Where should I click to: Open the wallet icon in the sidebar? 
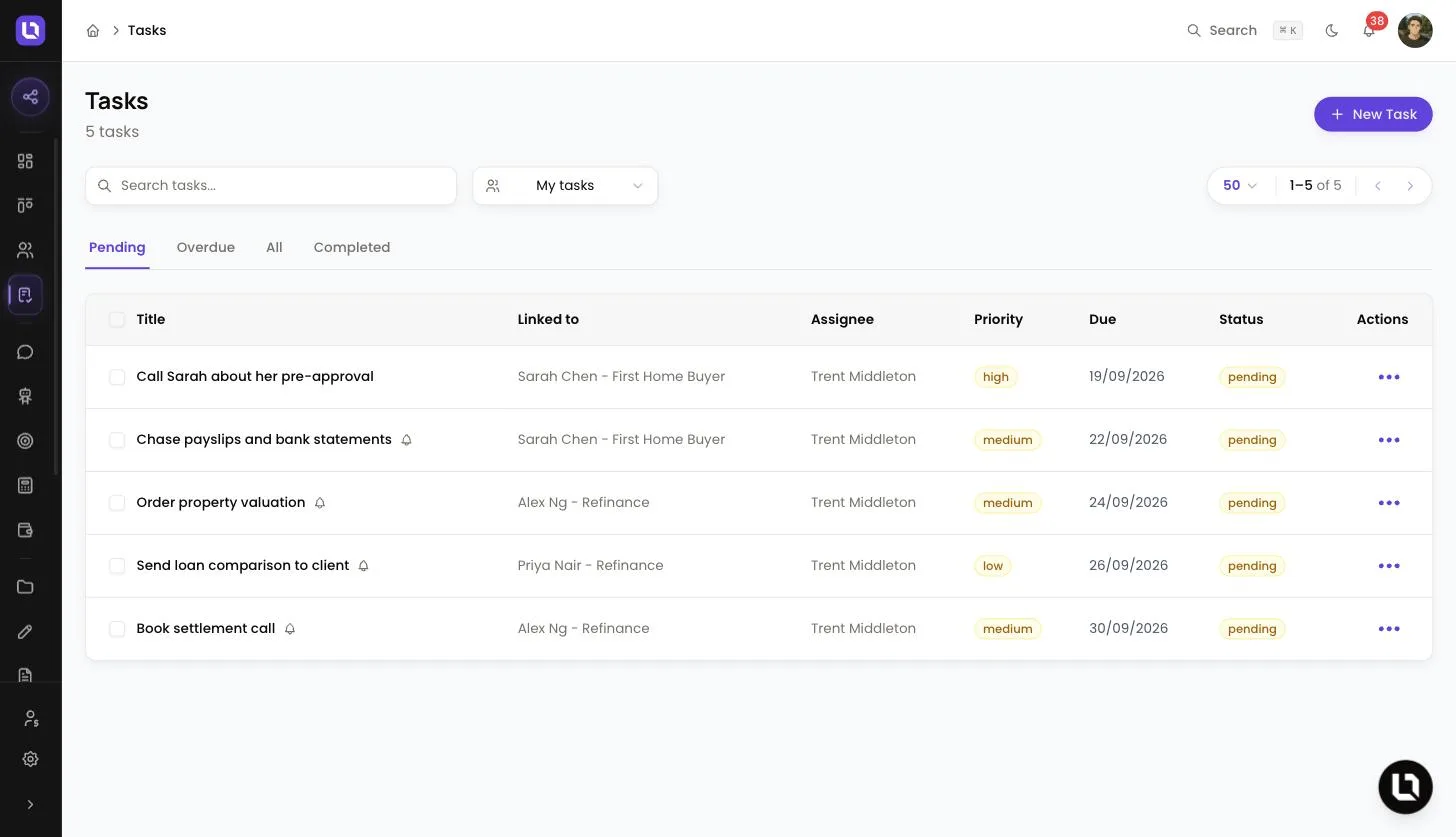pyautogui.click(x=25, y=530)
